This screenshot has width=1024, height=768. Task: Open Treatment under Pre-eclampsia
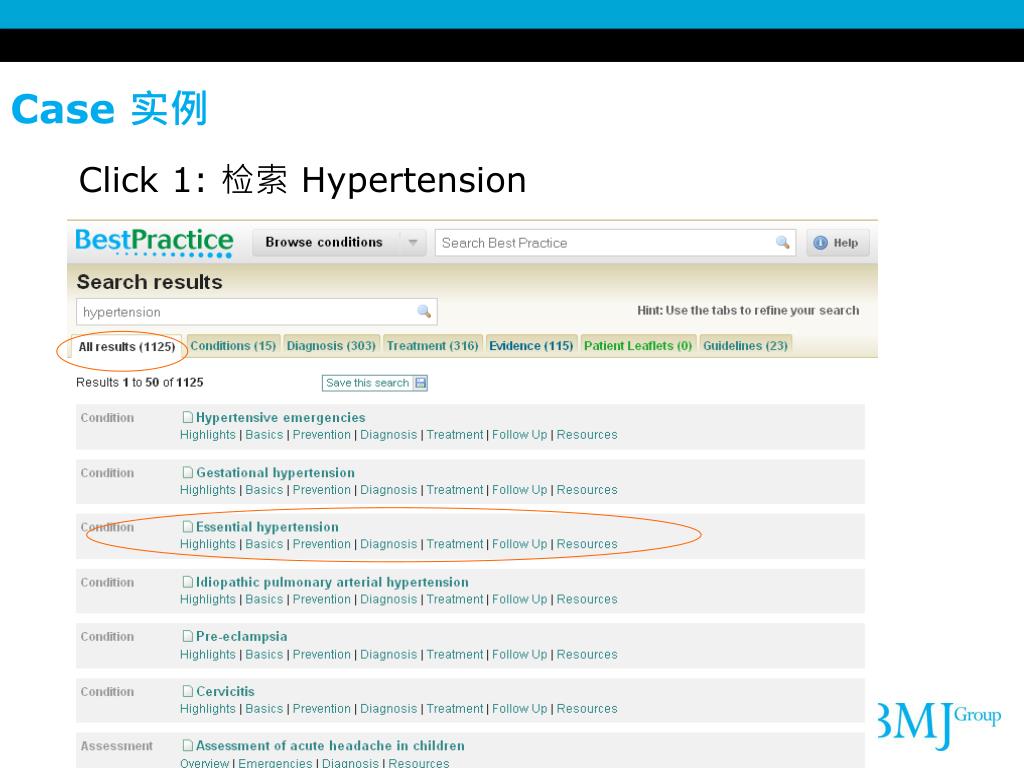pos(455,654)
